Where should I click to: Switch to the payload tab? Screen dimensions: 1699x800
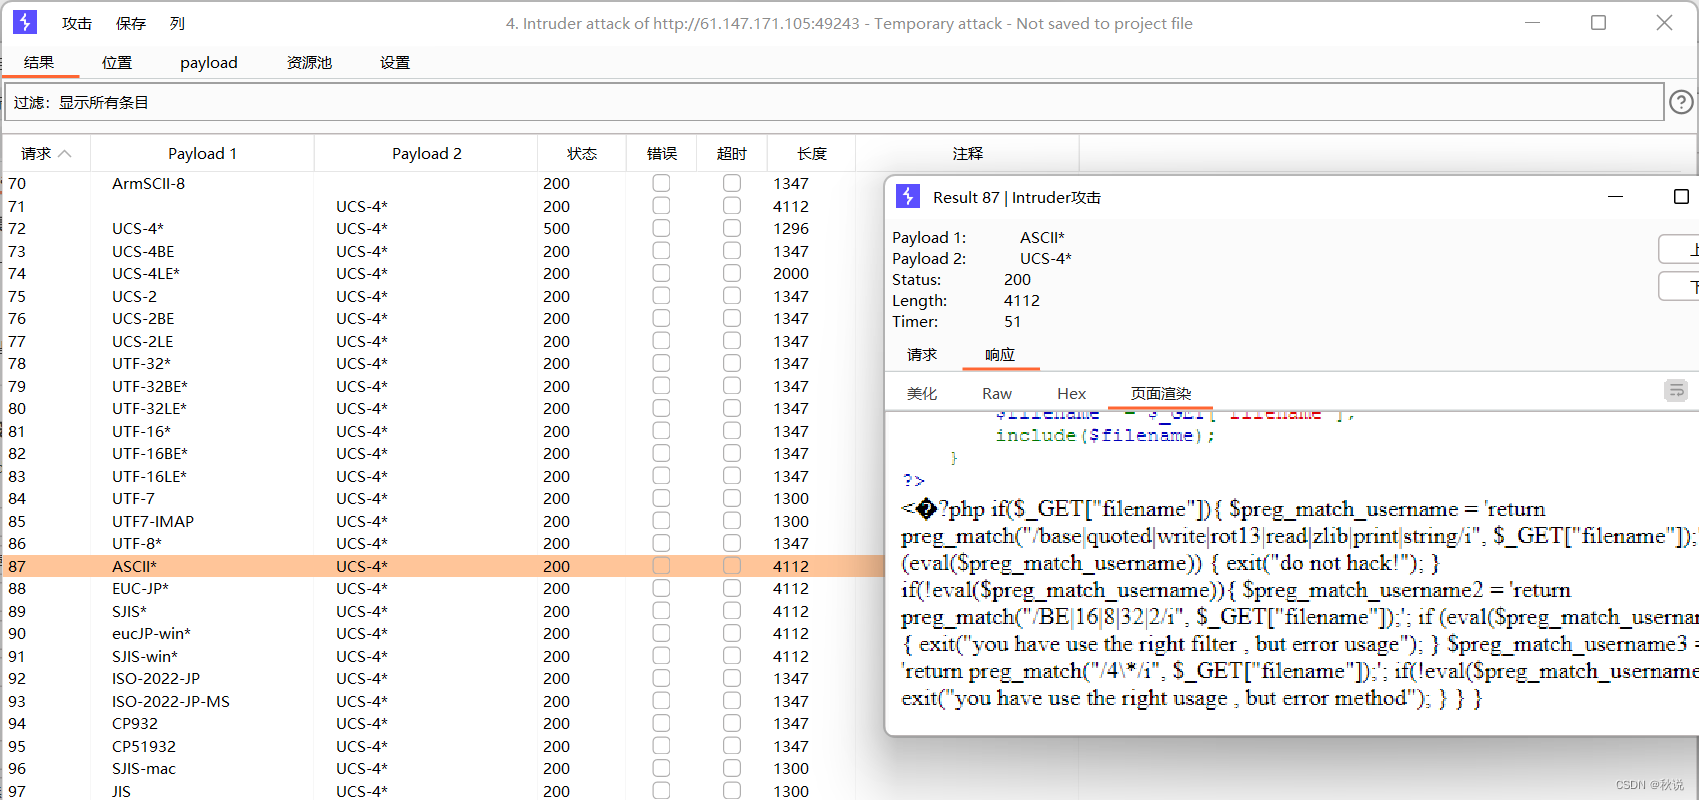[209, 62]
